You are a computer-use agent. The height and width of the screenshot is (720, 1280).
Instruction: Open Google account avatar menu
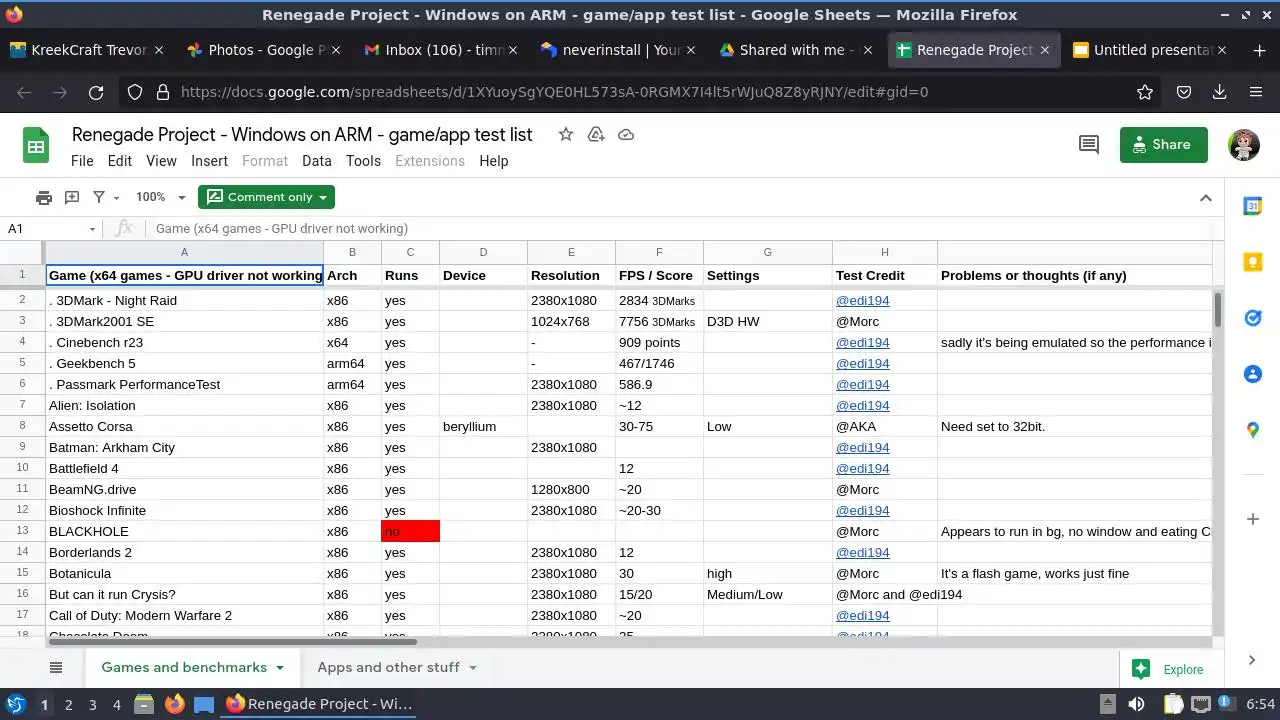[1244, 145]
